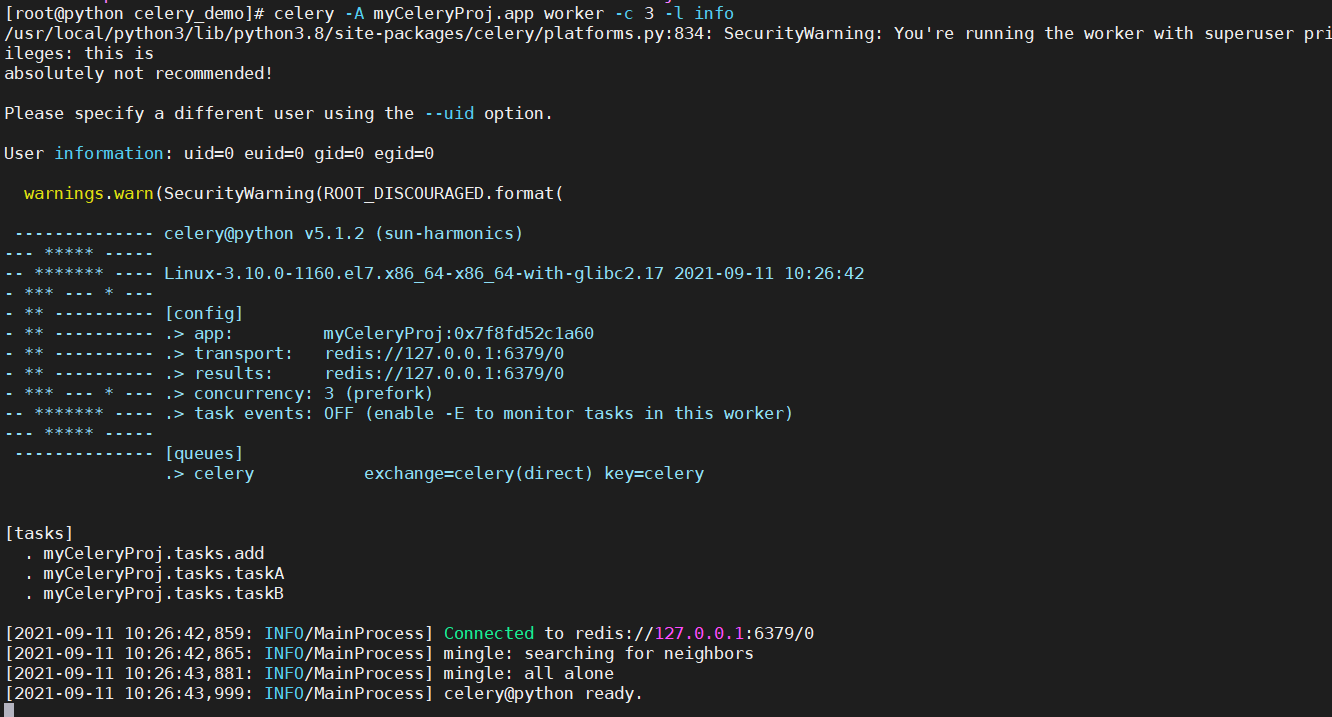Screen dimensions: 1332x717
Task: Click 'User information: uid=0 euid=0' line
Action: pyautogui.click(x=219, y=154)
